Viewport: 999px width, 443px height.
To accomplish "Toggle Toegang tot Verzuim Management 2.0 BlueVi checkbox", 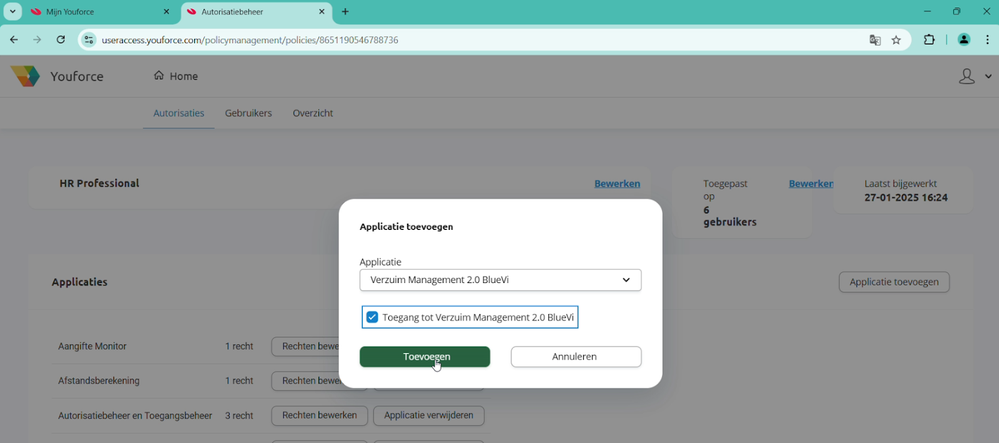I will pyautogui.click(x=372, y=317).
